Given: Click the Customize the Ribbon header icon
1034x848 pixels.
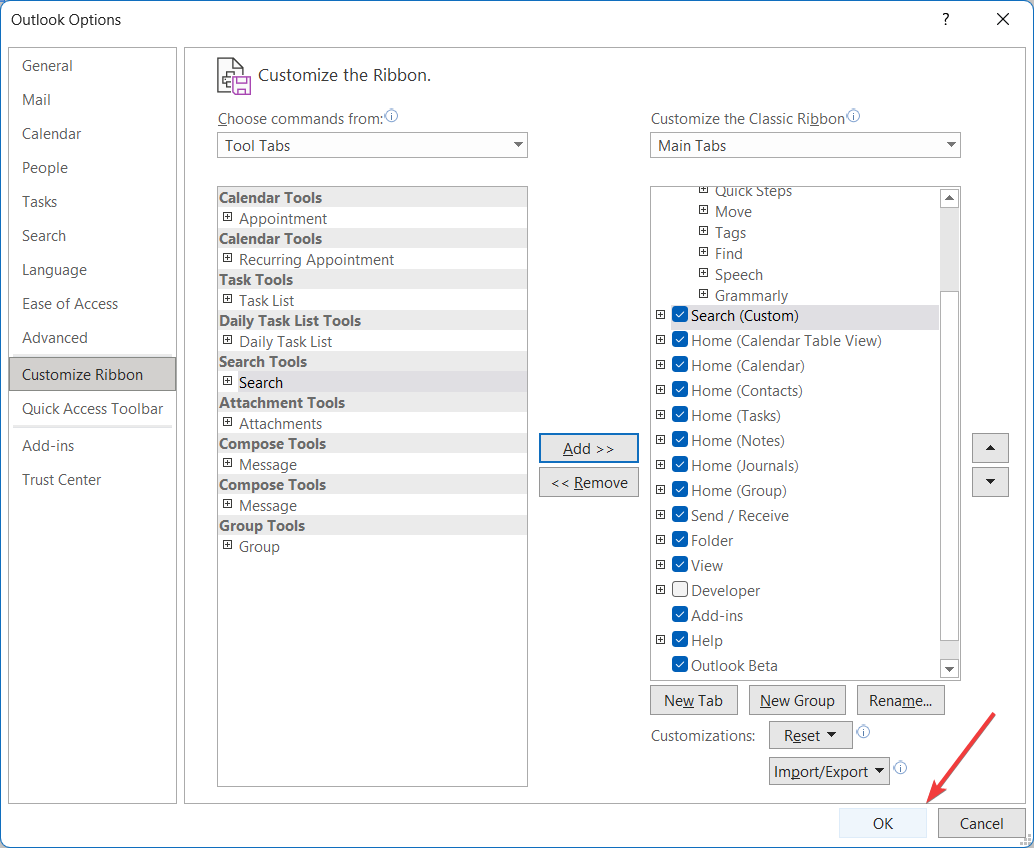Looking at the screenshot, I should click(233, 76).
